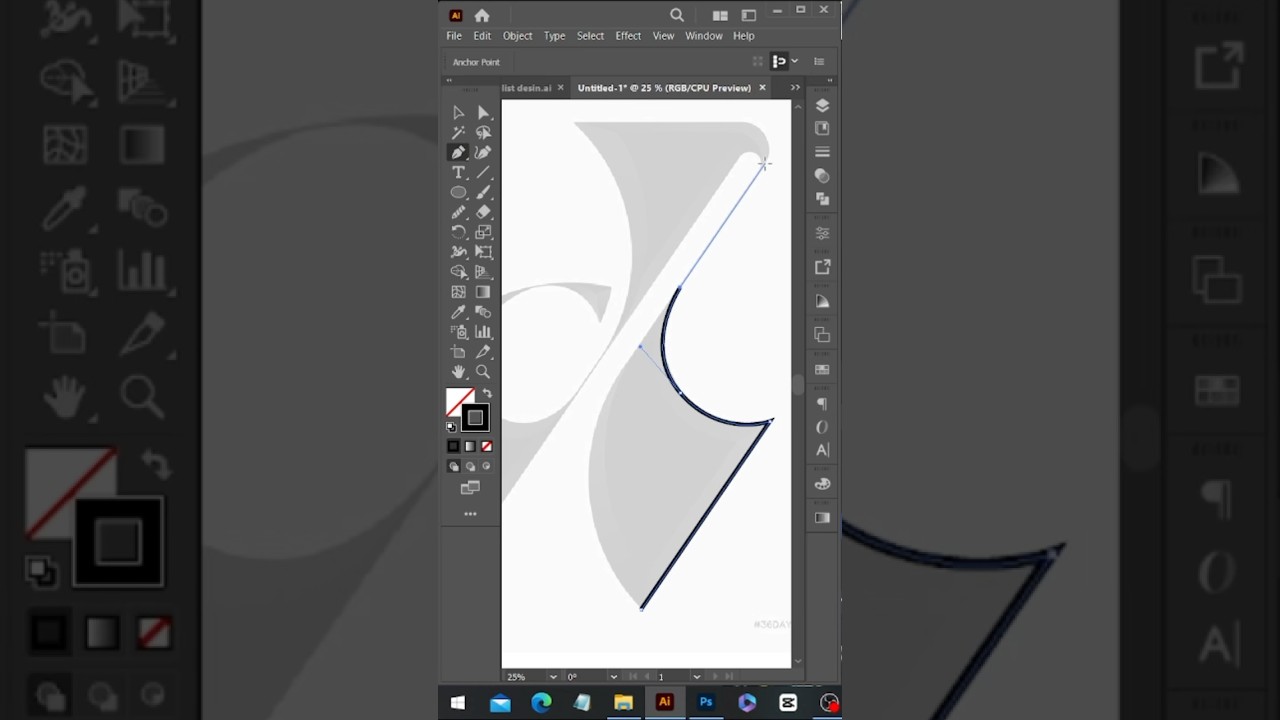Expand the toolbar collapse arrows
The width and height of the screenshot is (1280, 720).
450,80
